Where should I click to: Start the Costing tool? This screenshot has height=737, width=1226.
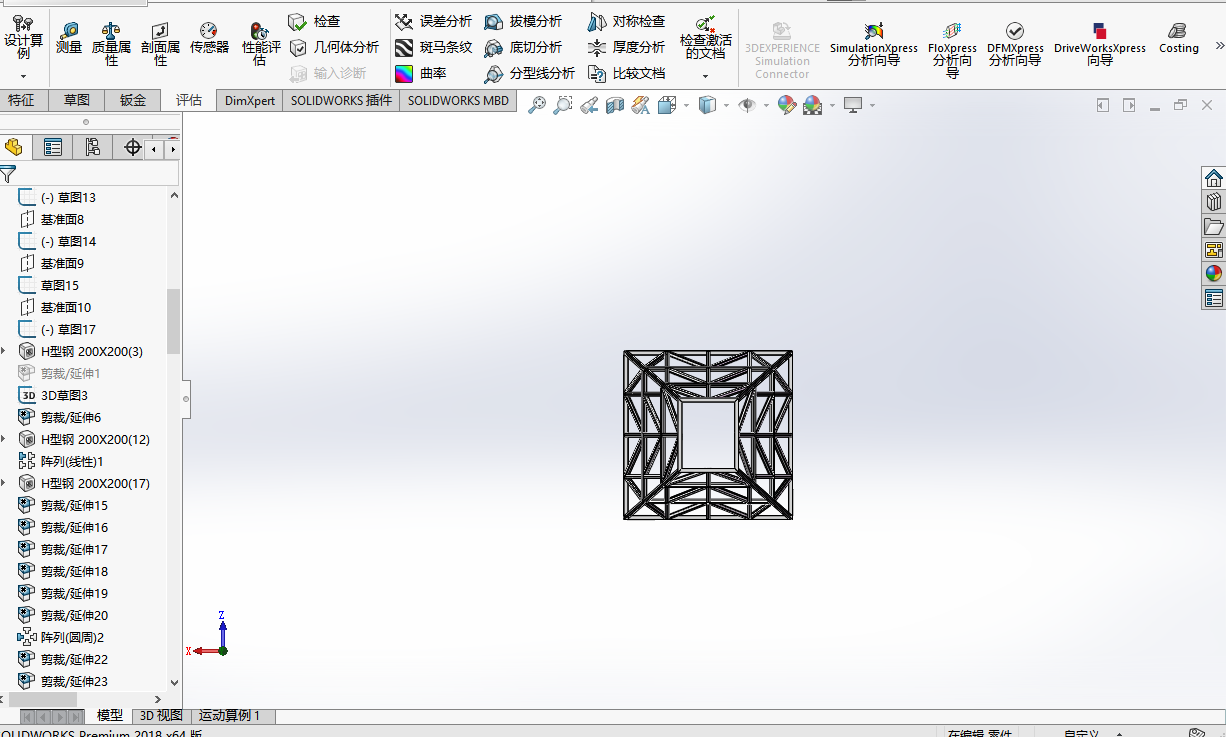point(1178,38)
